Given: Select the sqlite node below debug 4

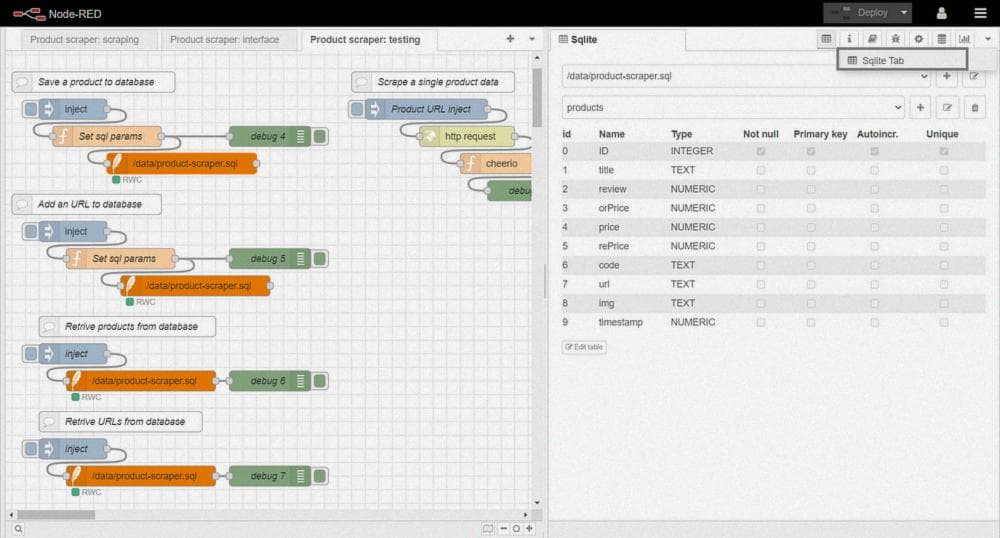Looking at the screenshot, I should click(x=182, y=164).
